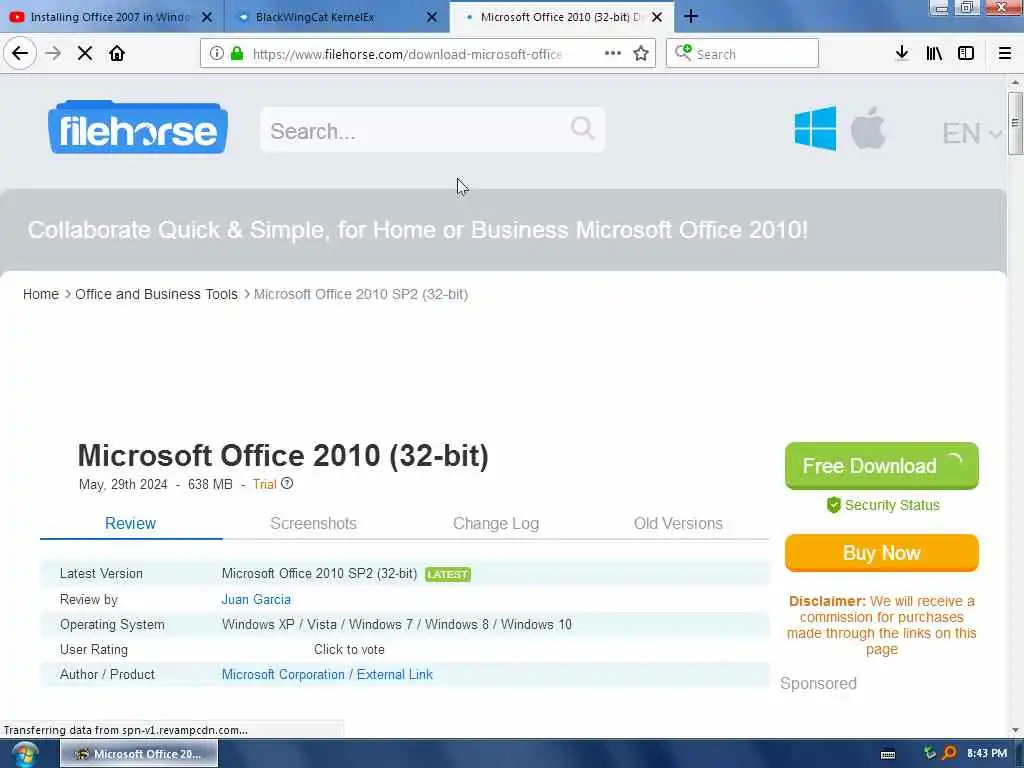Open the downloads arrow in the toolbar
Screen dimensions: 1024x768
(902, 53)
